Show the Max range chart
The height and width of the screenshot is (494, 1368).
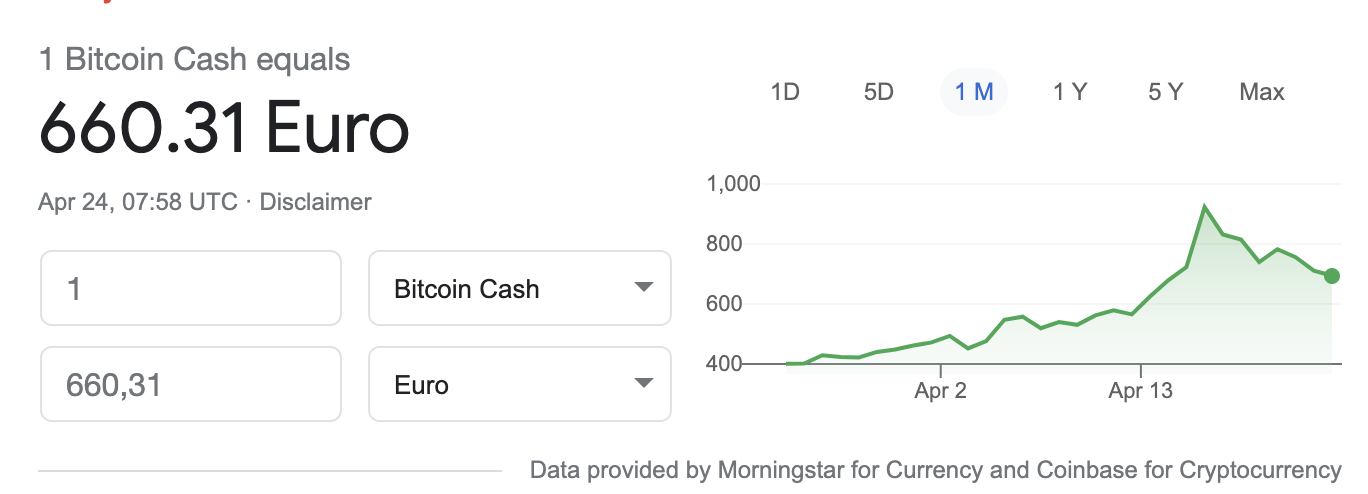tap(1262, 92)
